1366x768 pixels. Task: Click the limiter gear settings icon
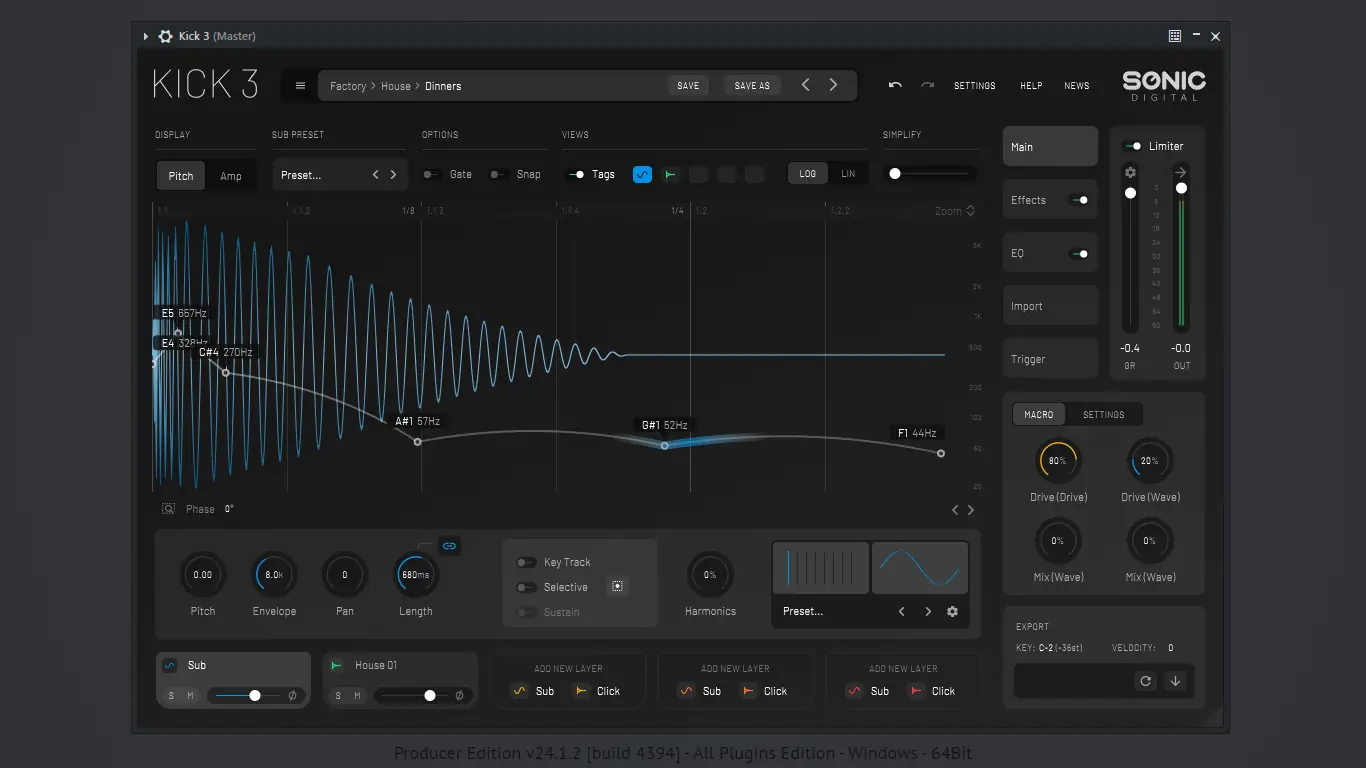[1130, 173]
